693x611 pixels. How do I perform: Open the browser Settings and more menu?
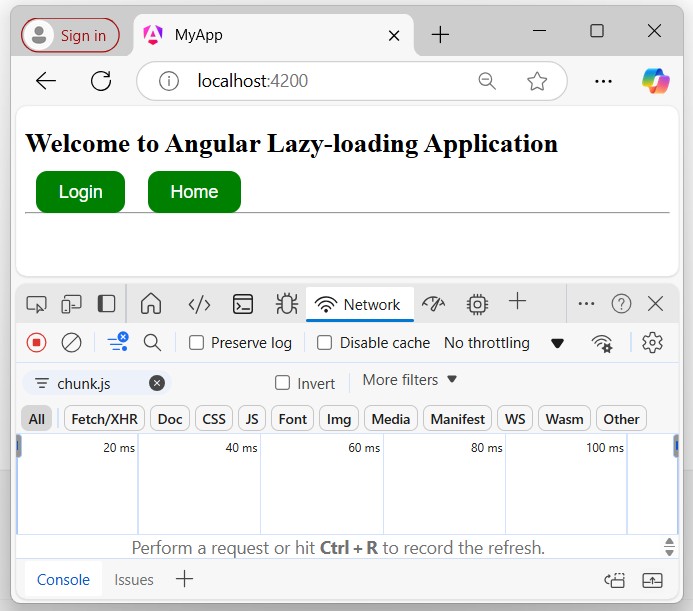click(x=603, y=82)
